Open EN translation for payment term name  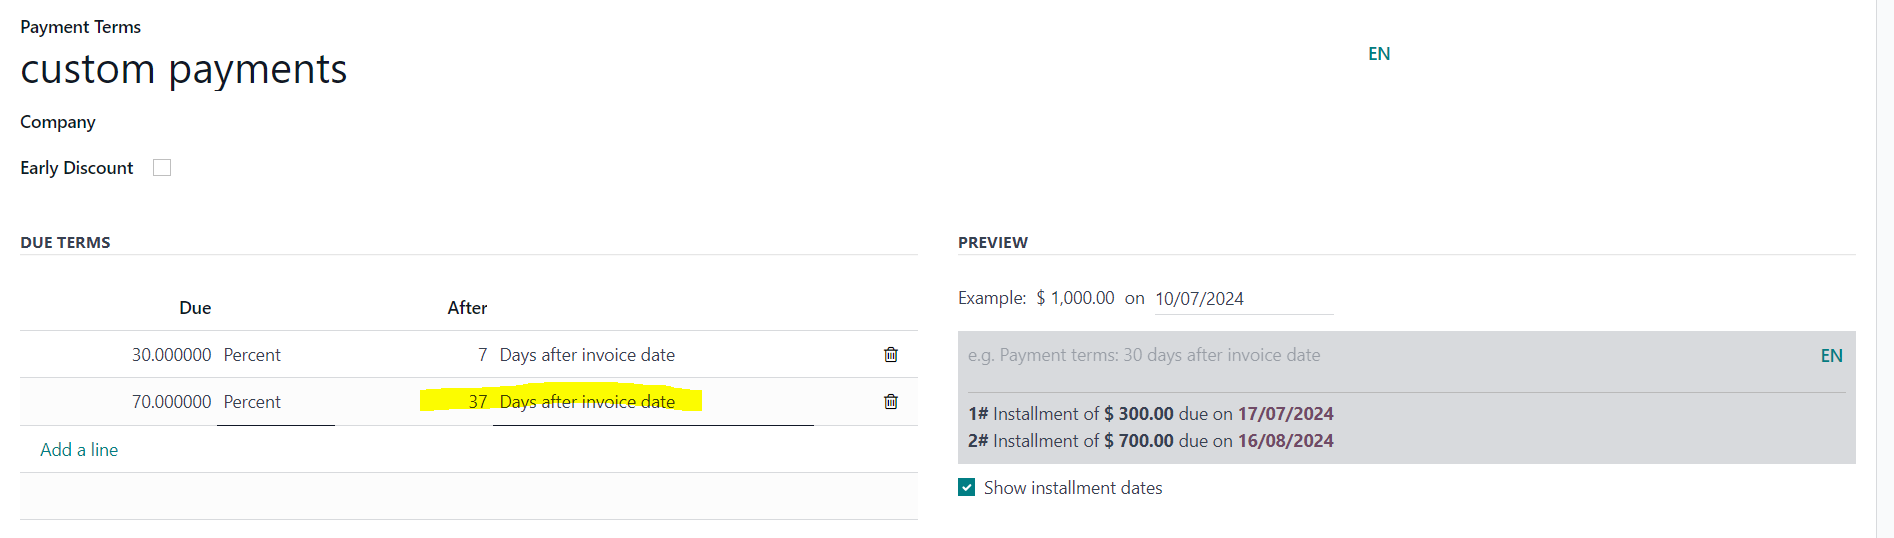pos(1379,54)
